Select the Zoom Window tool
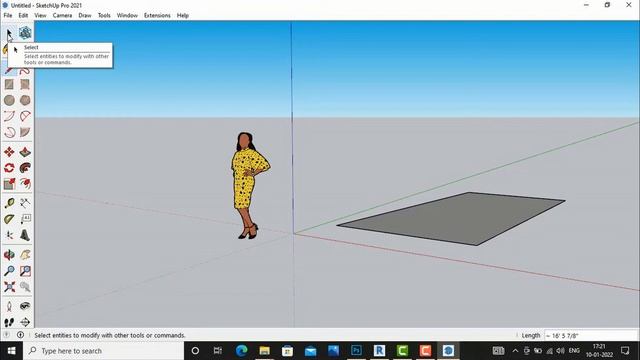640x360 pixels. pyautogui.click(x=25, y=271)
